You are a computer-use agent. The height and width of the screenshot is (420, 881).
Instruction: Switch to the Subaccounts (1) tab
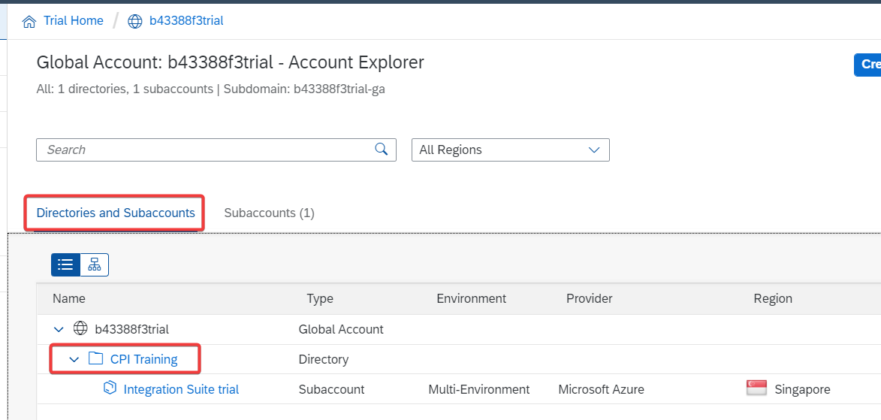tap(269, 213)
